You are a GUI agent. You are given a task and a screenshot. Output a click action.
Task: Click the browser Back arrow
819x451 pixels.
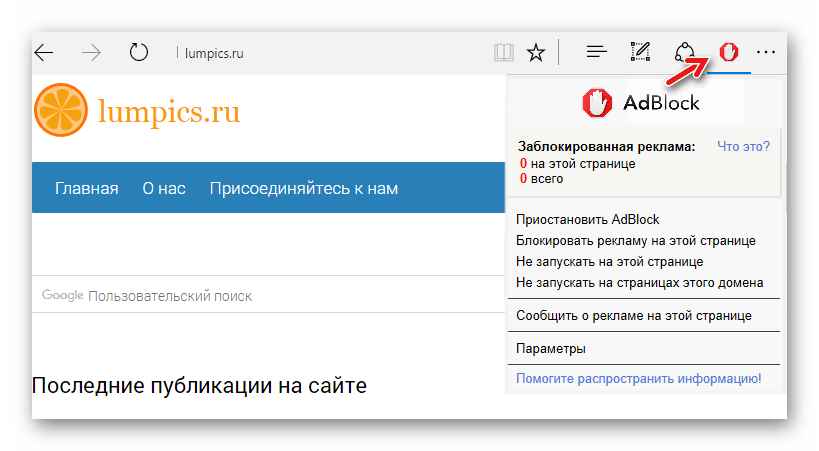point(45,53)
